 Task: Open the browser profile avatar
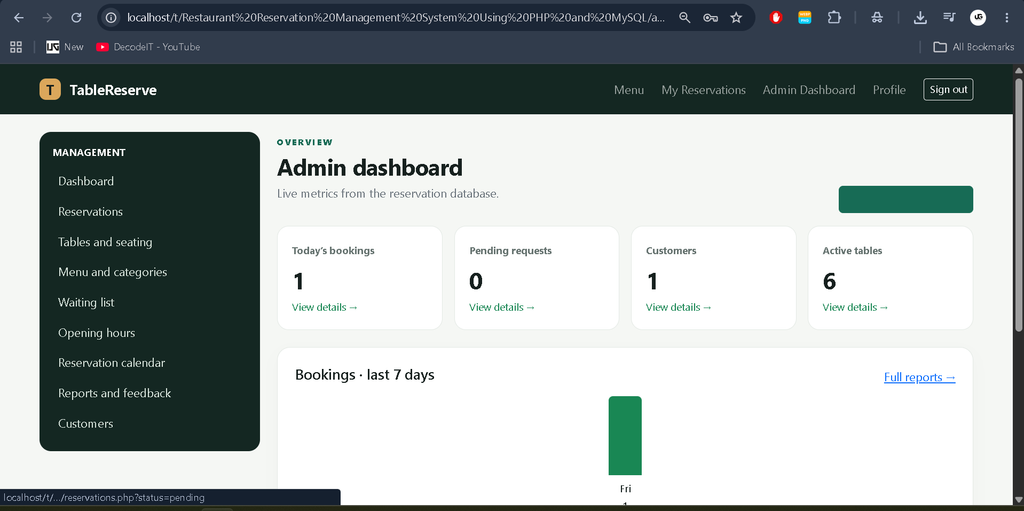coord(978,18)
